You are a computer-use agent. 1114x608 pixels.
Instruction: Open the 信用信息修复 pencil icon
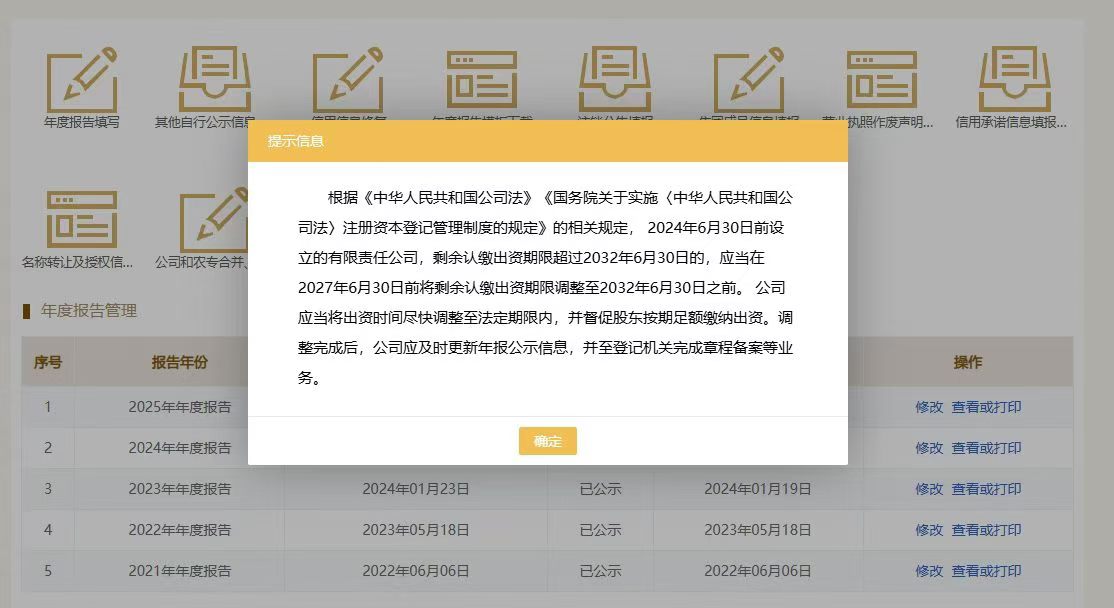(348, 80)
